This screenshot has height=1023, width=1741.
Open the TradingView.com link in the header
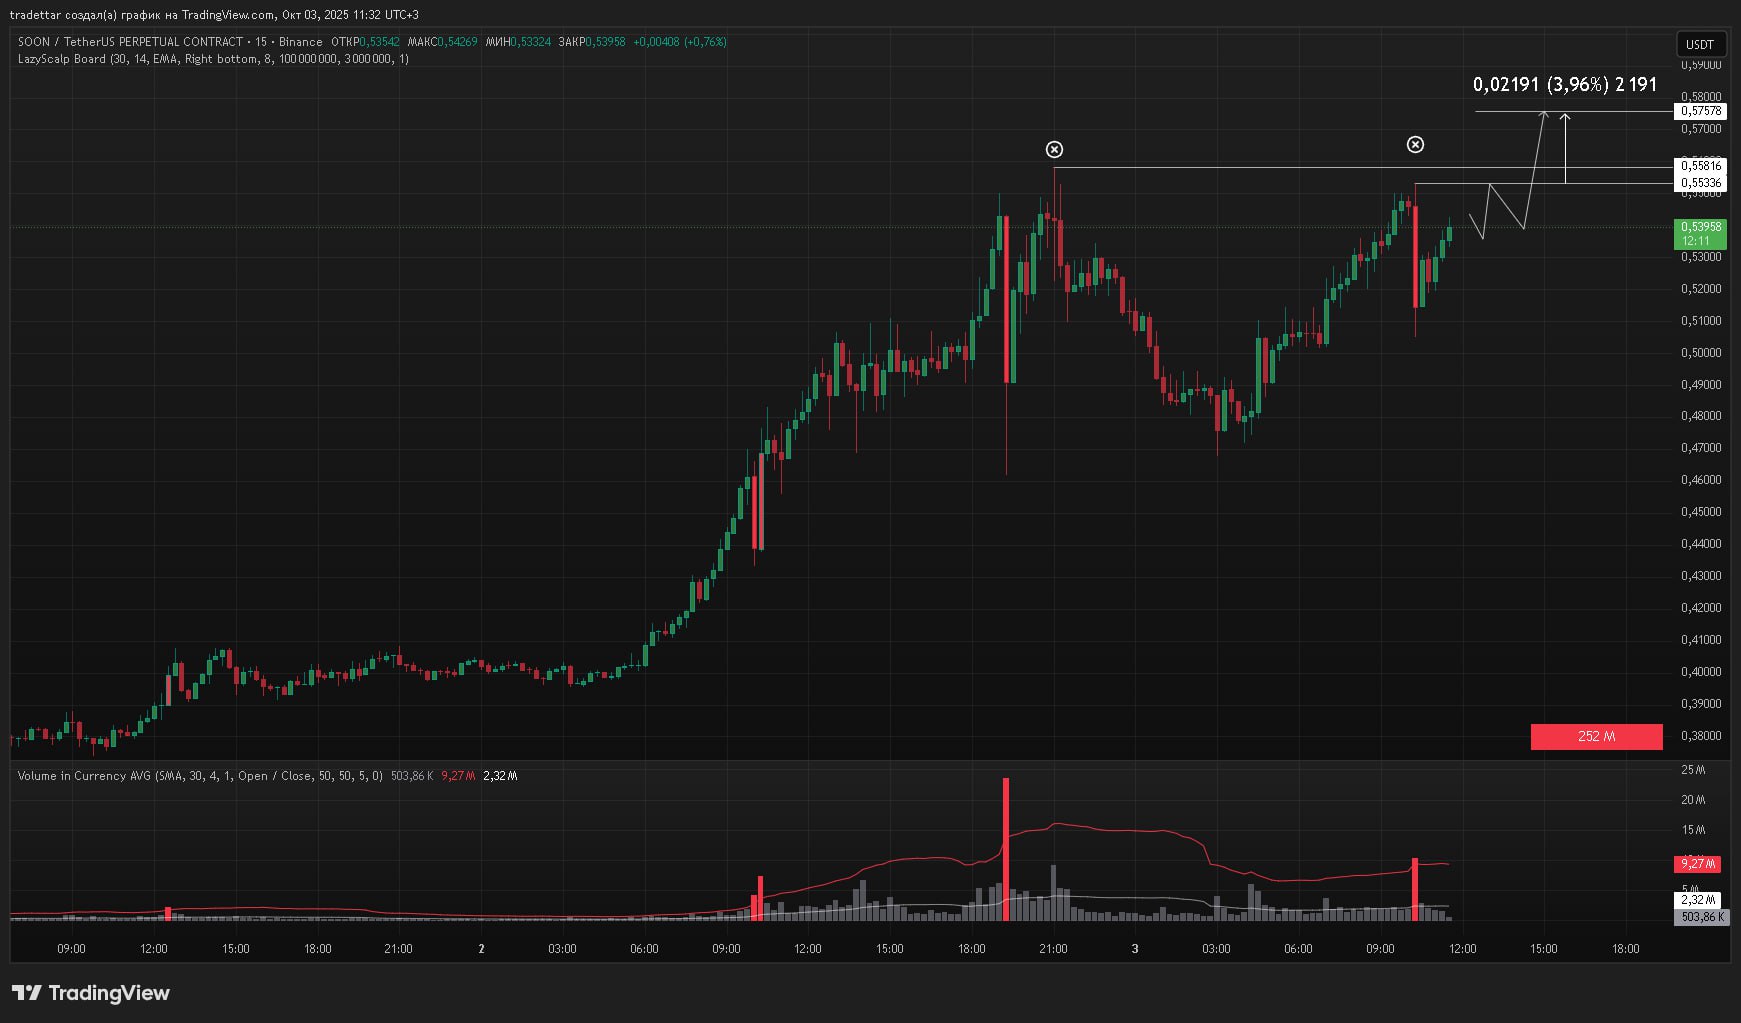click(228, 15)
